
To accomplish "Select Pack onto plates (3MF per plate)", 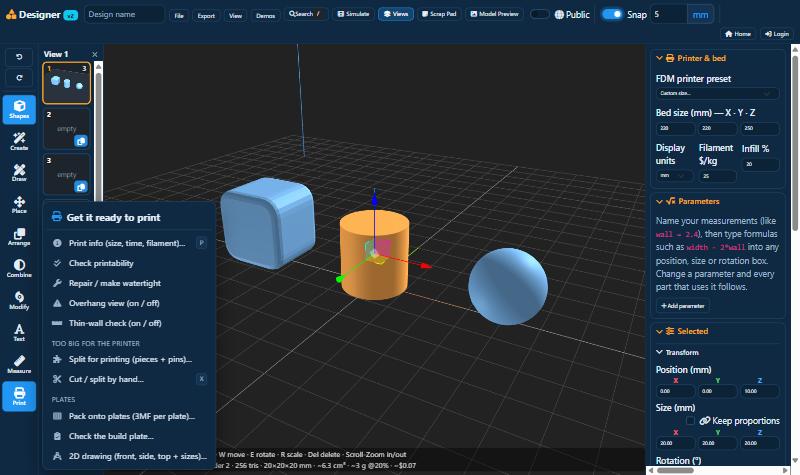I will [129, 416].
